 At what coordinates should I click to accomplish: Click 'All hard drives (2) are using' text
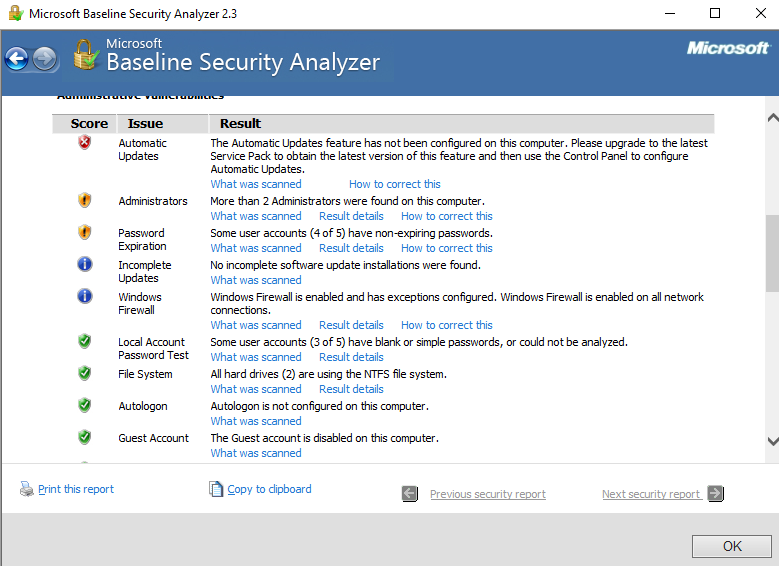point(328,374)
